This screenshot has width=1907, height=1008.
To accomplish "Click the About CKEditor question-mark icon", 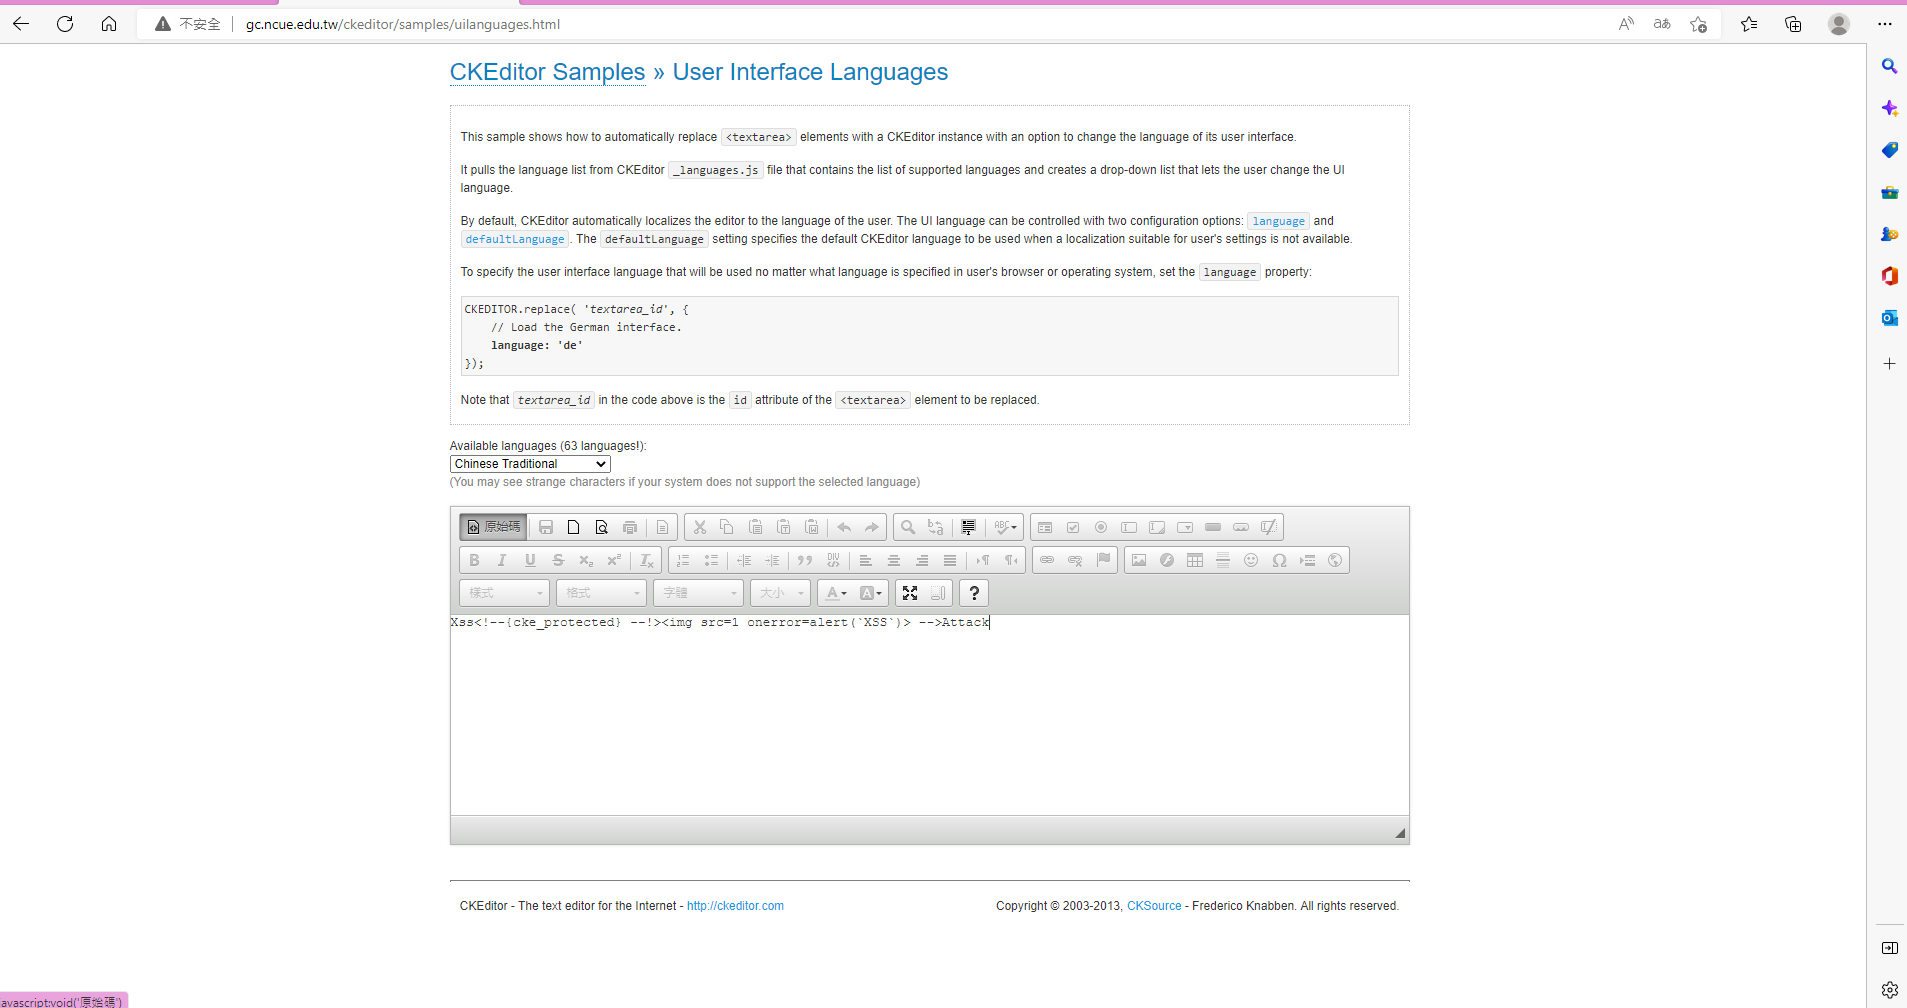I will tap(975, 593).
